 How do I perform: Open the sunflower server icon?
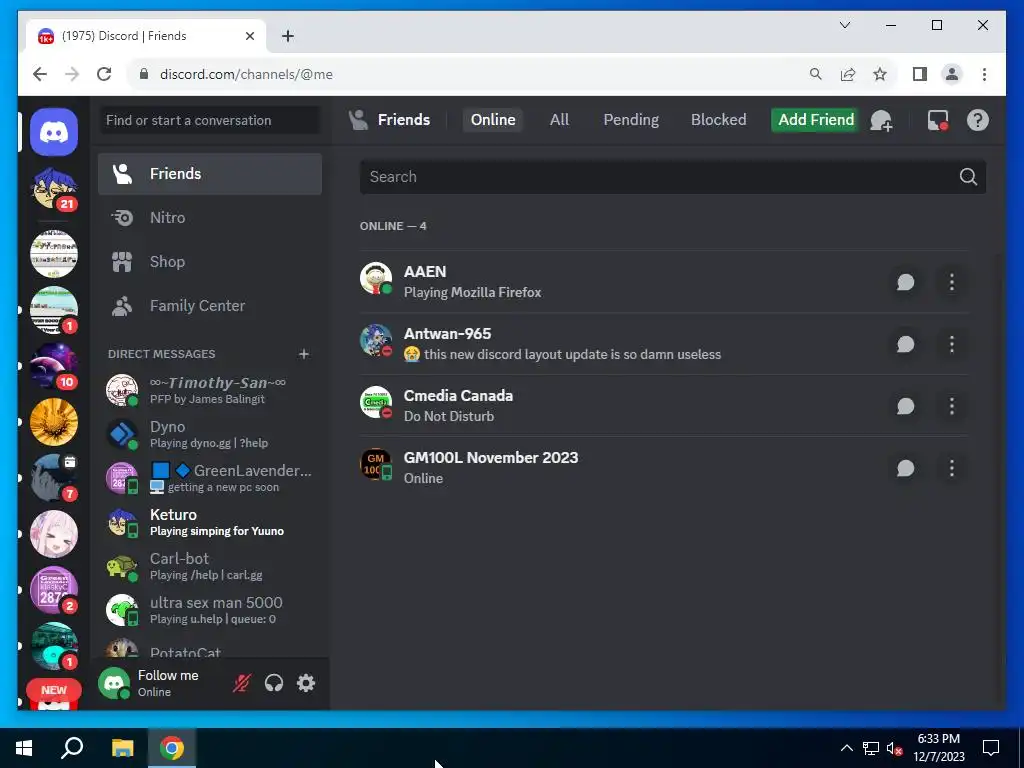54,423
